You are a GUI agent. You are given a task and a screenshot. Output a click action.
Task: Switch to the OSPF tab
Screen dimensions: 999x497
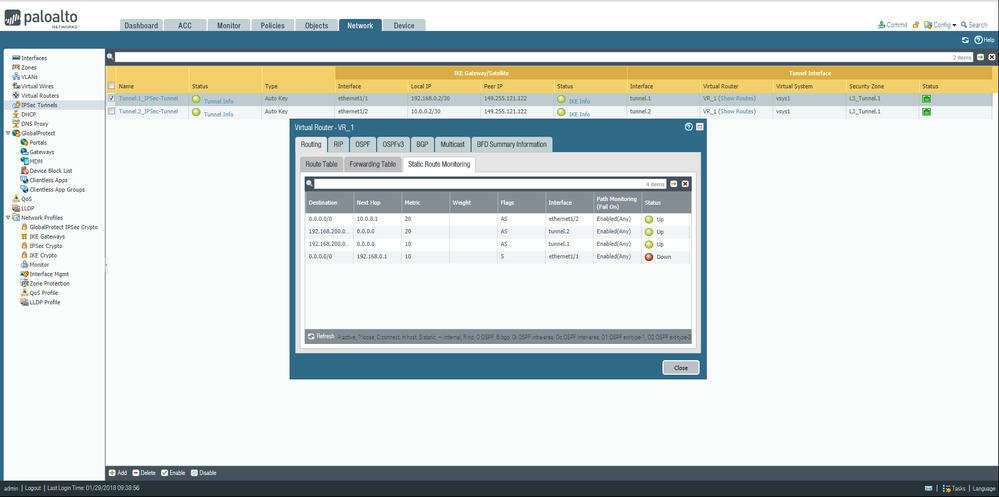363,145
